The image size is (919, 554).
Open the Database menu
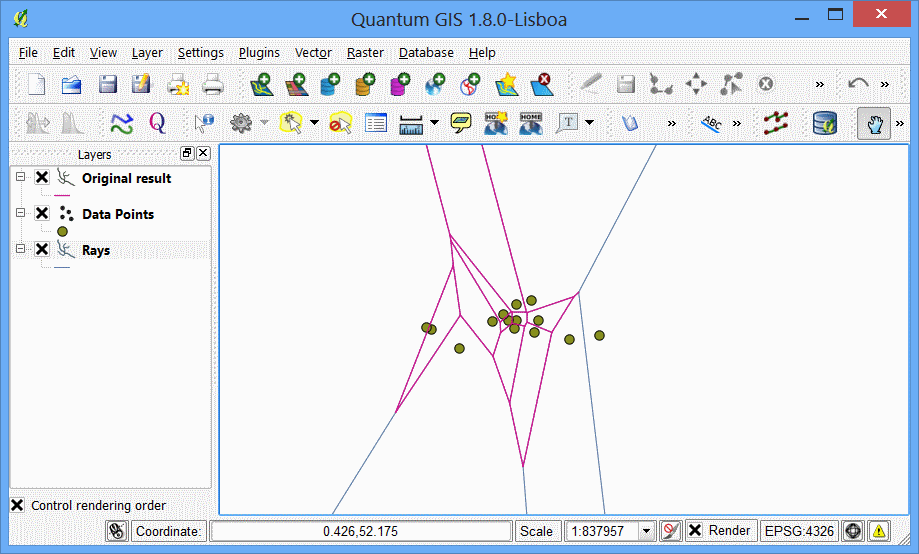coord(426,53)
